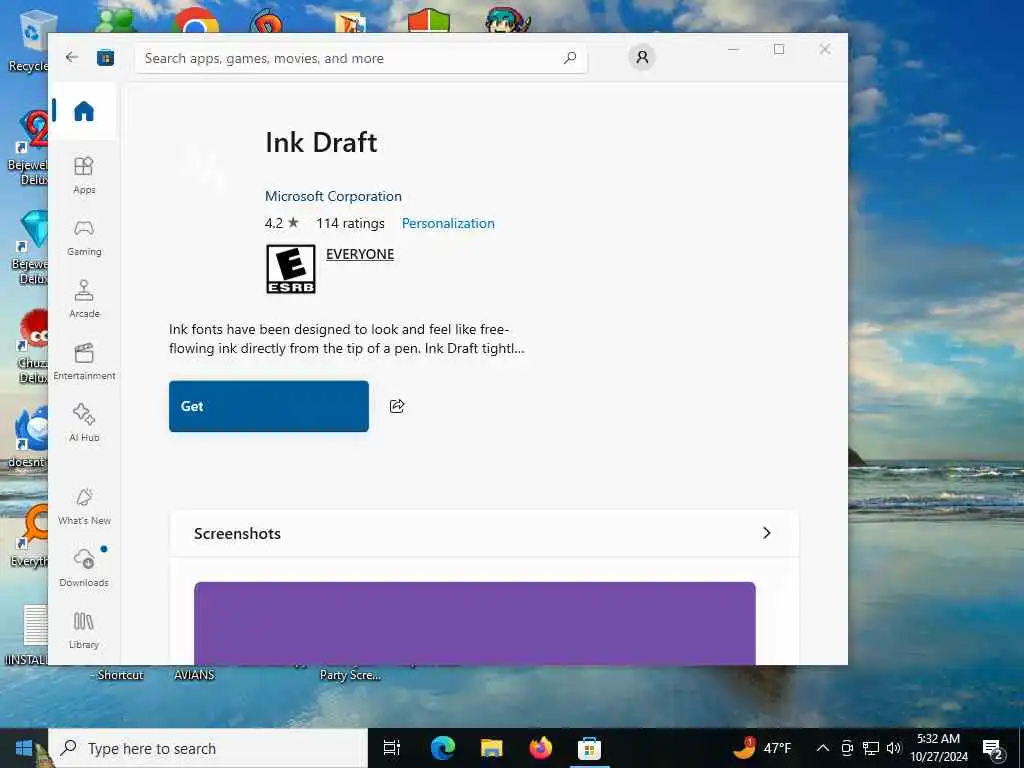This screenshot has width=1024, height=768.
Task: Open Task View on the taskbar
Action: point(392,748)
